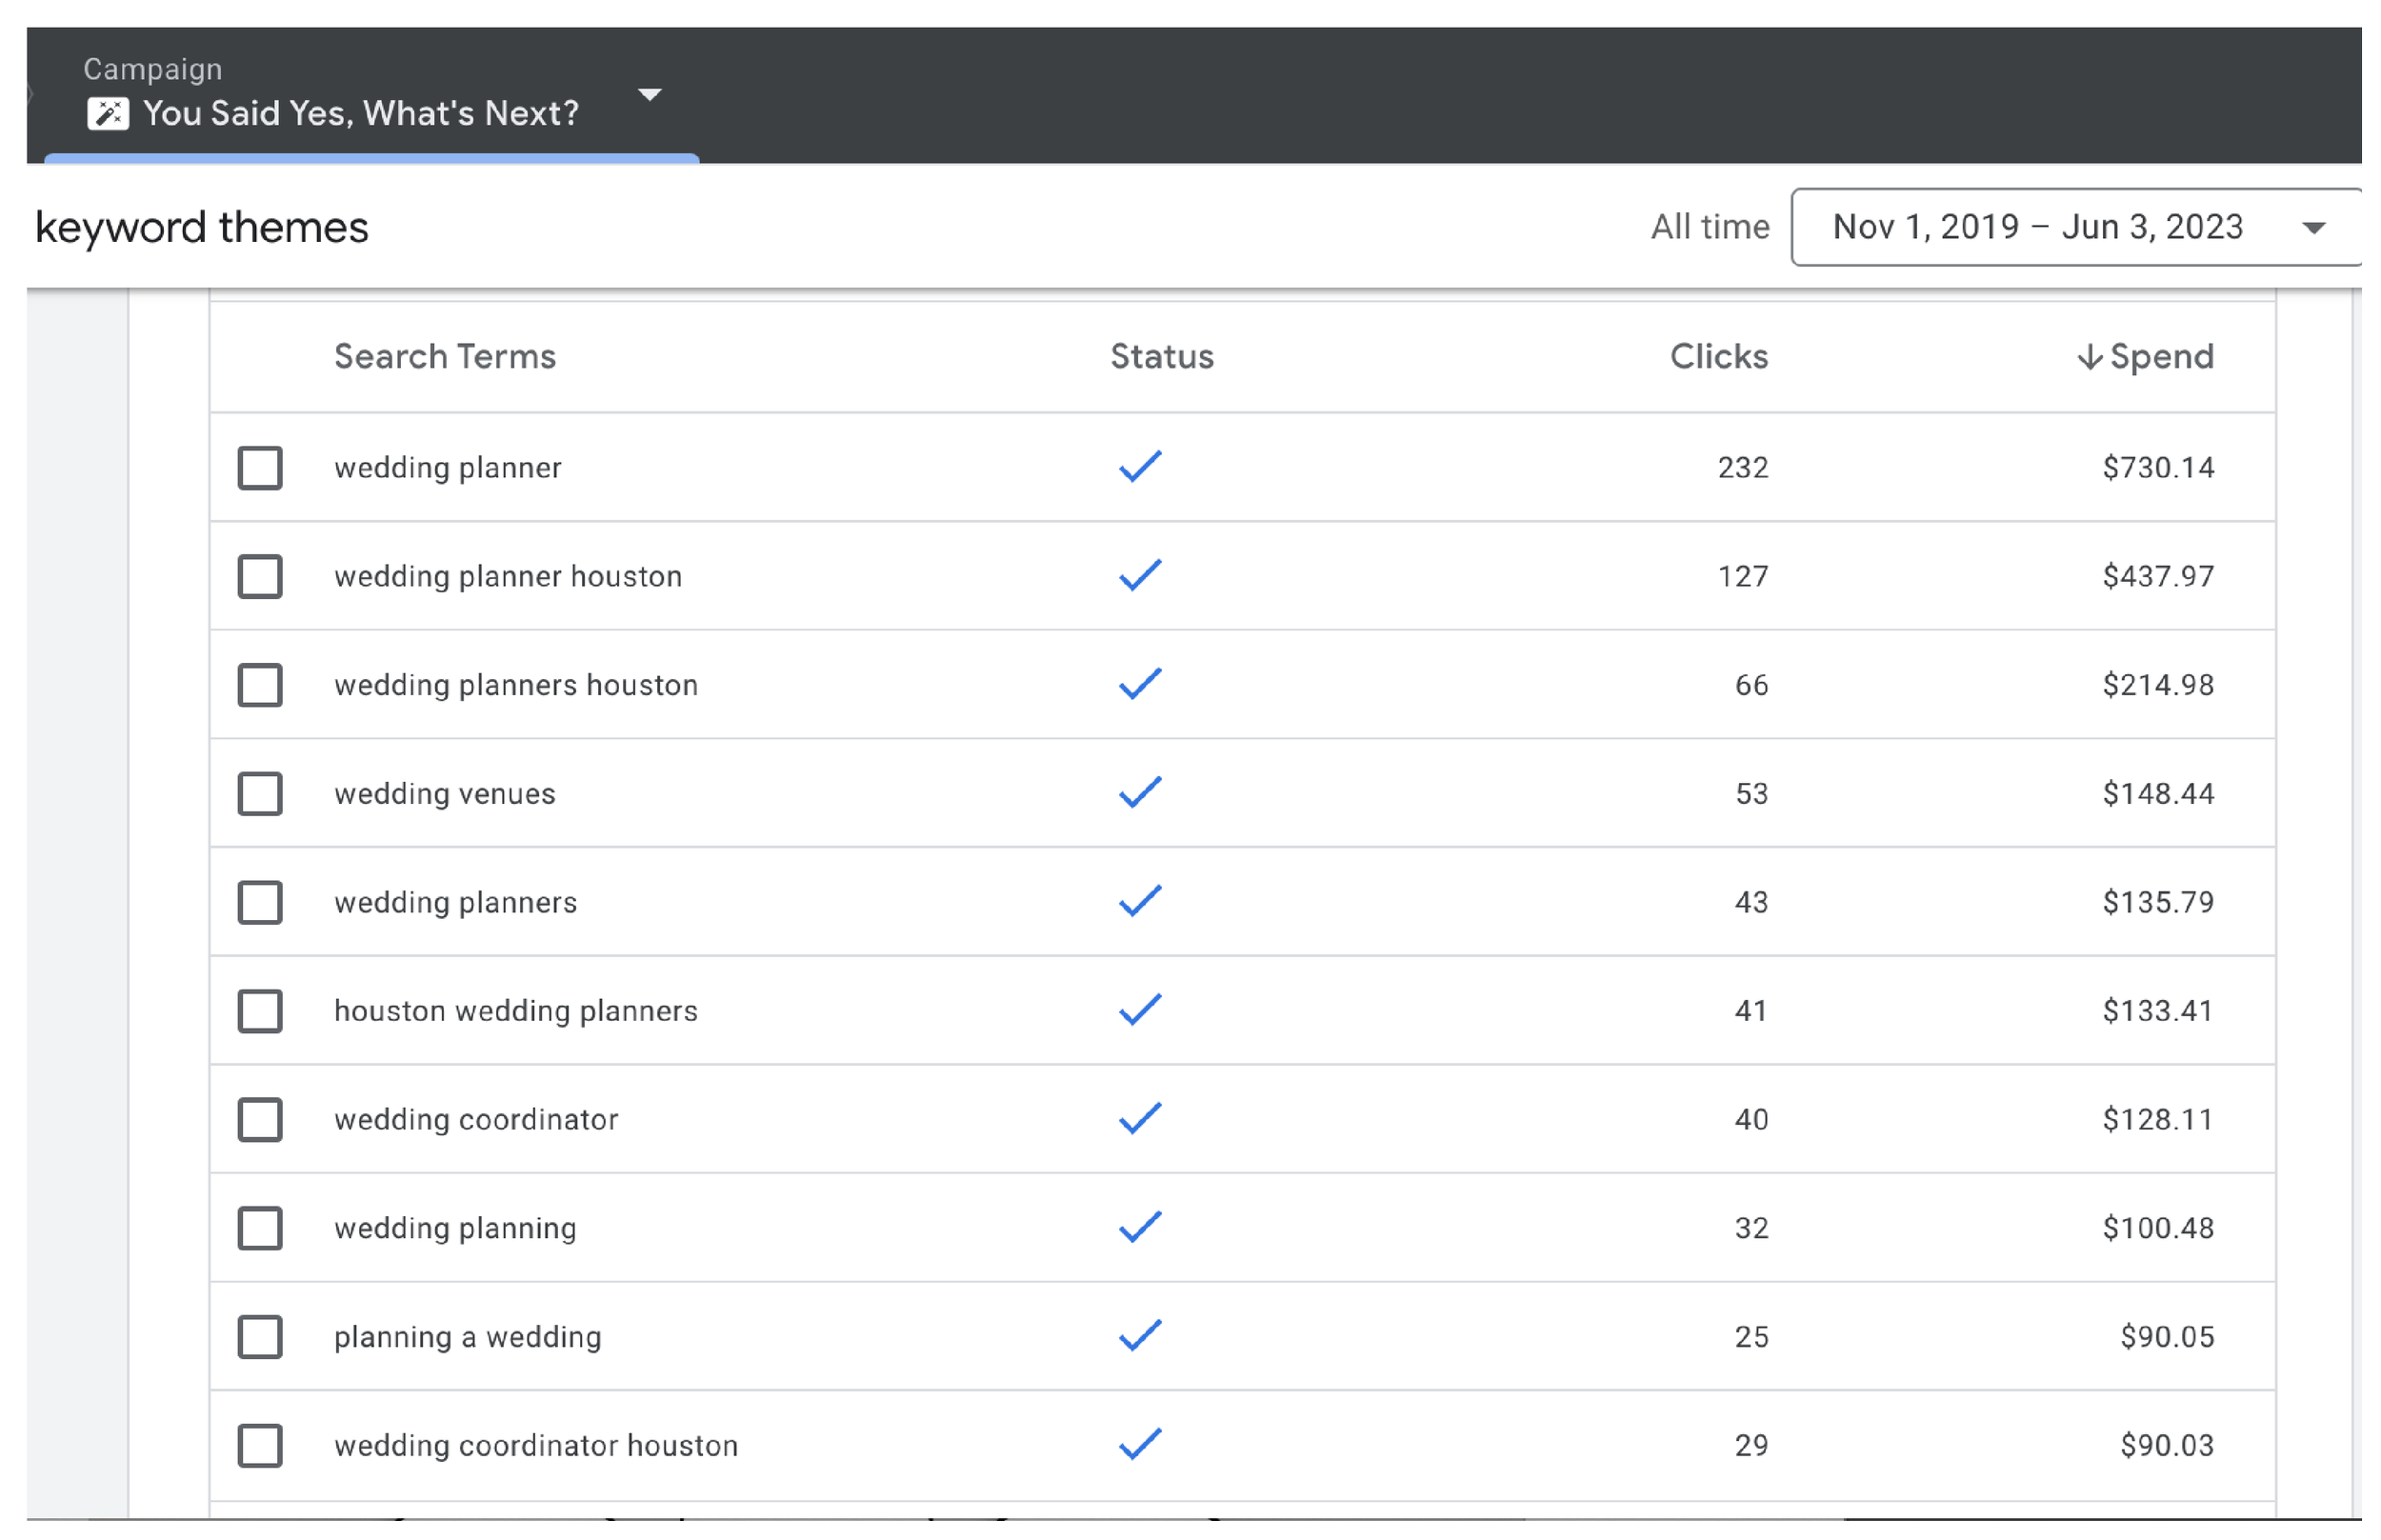Click the status checkmark for wedding planners houston
This screenshot has height=1540, width=2381.
[x=1140, y=685]
